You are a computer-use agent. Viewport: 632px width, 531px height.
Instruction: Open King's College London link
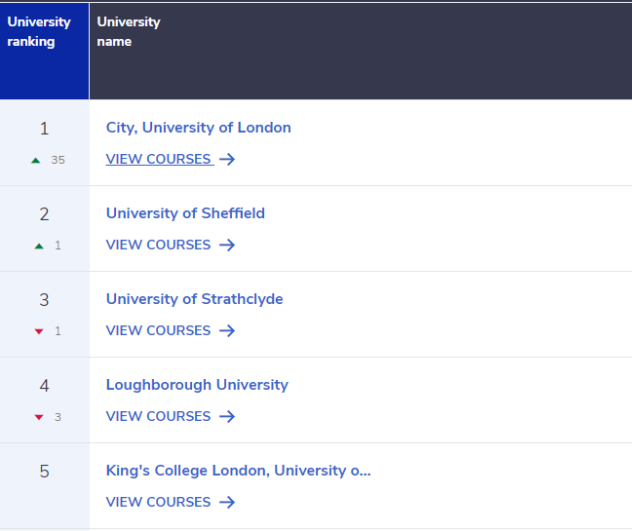[238, 471]
